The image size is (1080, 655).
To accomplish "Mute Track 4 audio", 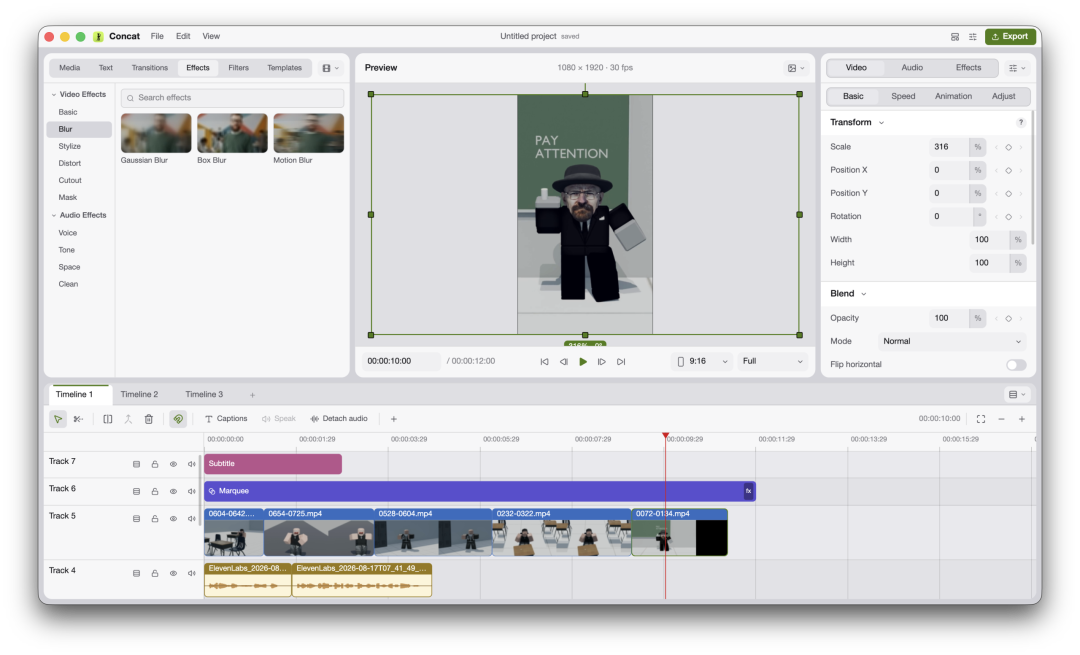I will click(x=191, y=573).
